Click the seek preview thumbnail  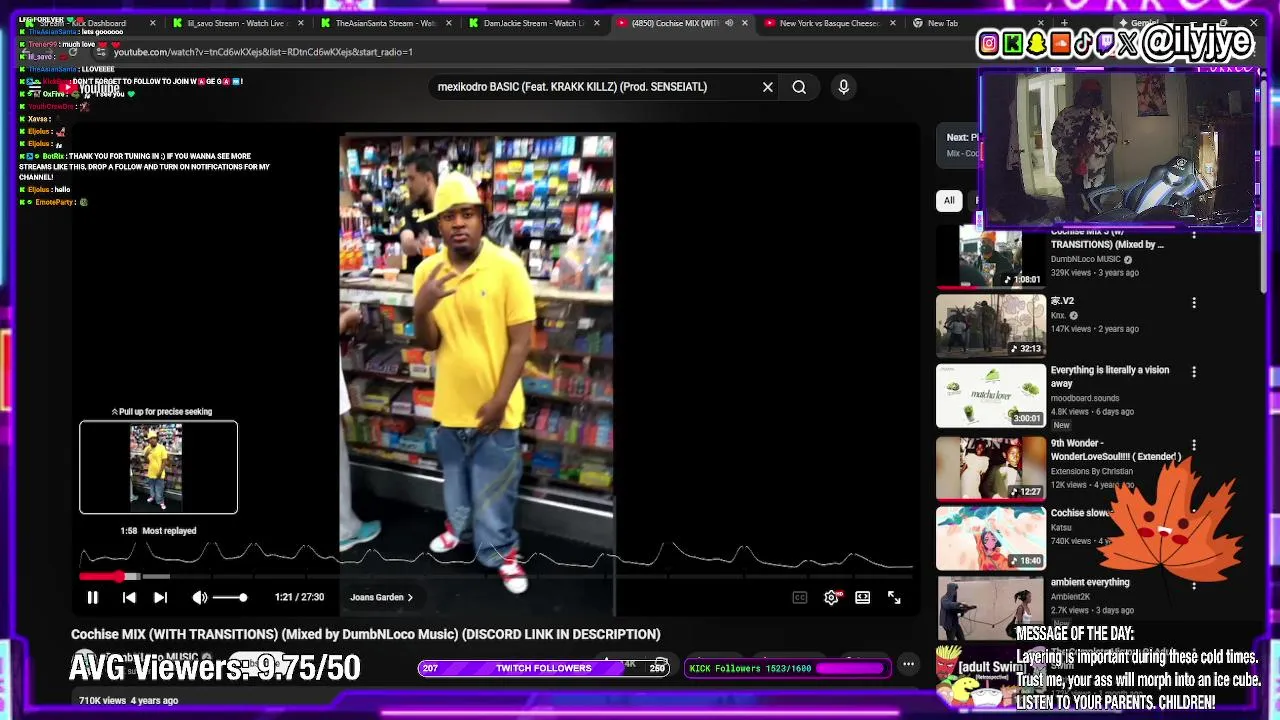(158, 467)
